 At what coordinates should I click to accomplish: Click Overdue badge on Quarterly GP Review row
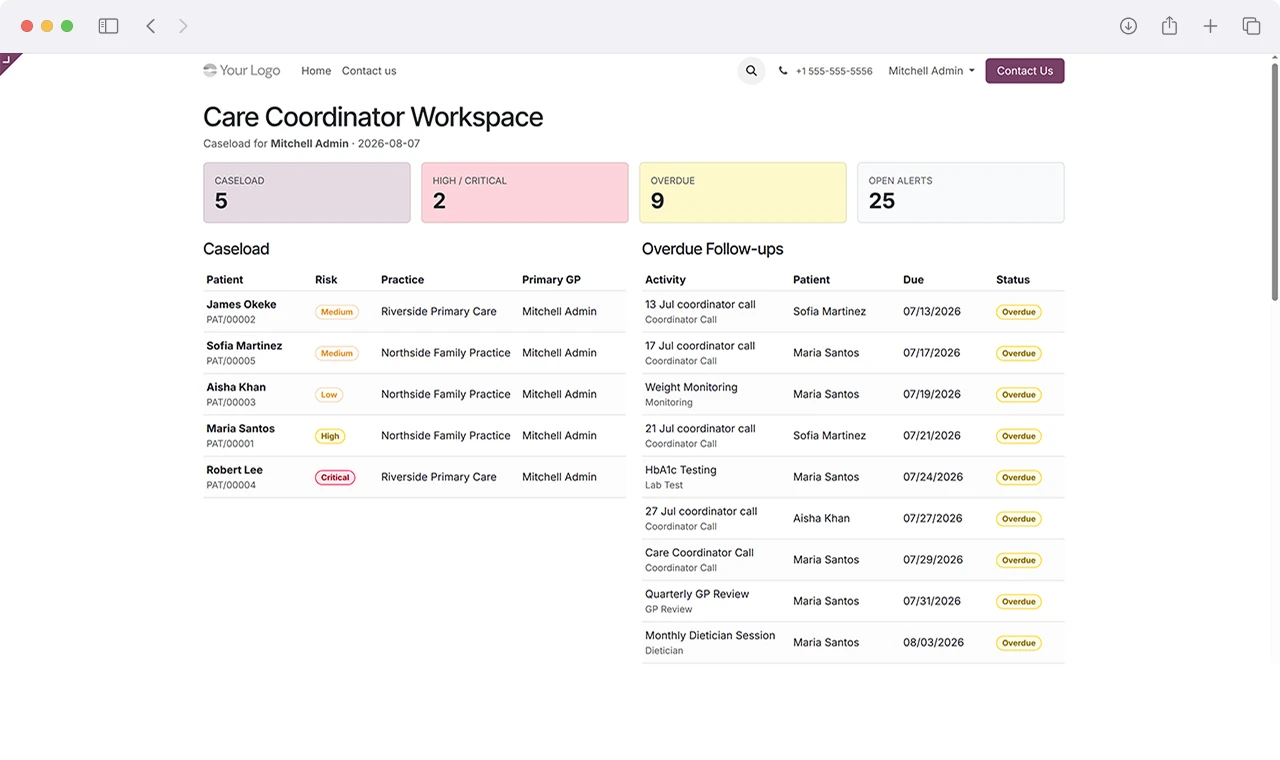pyautogui.click(x=1018, y=602)
